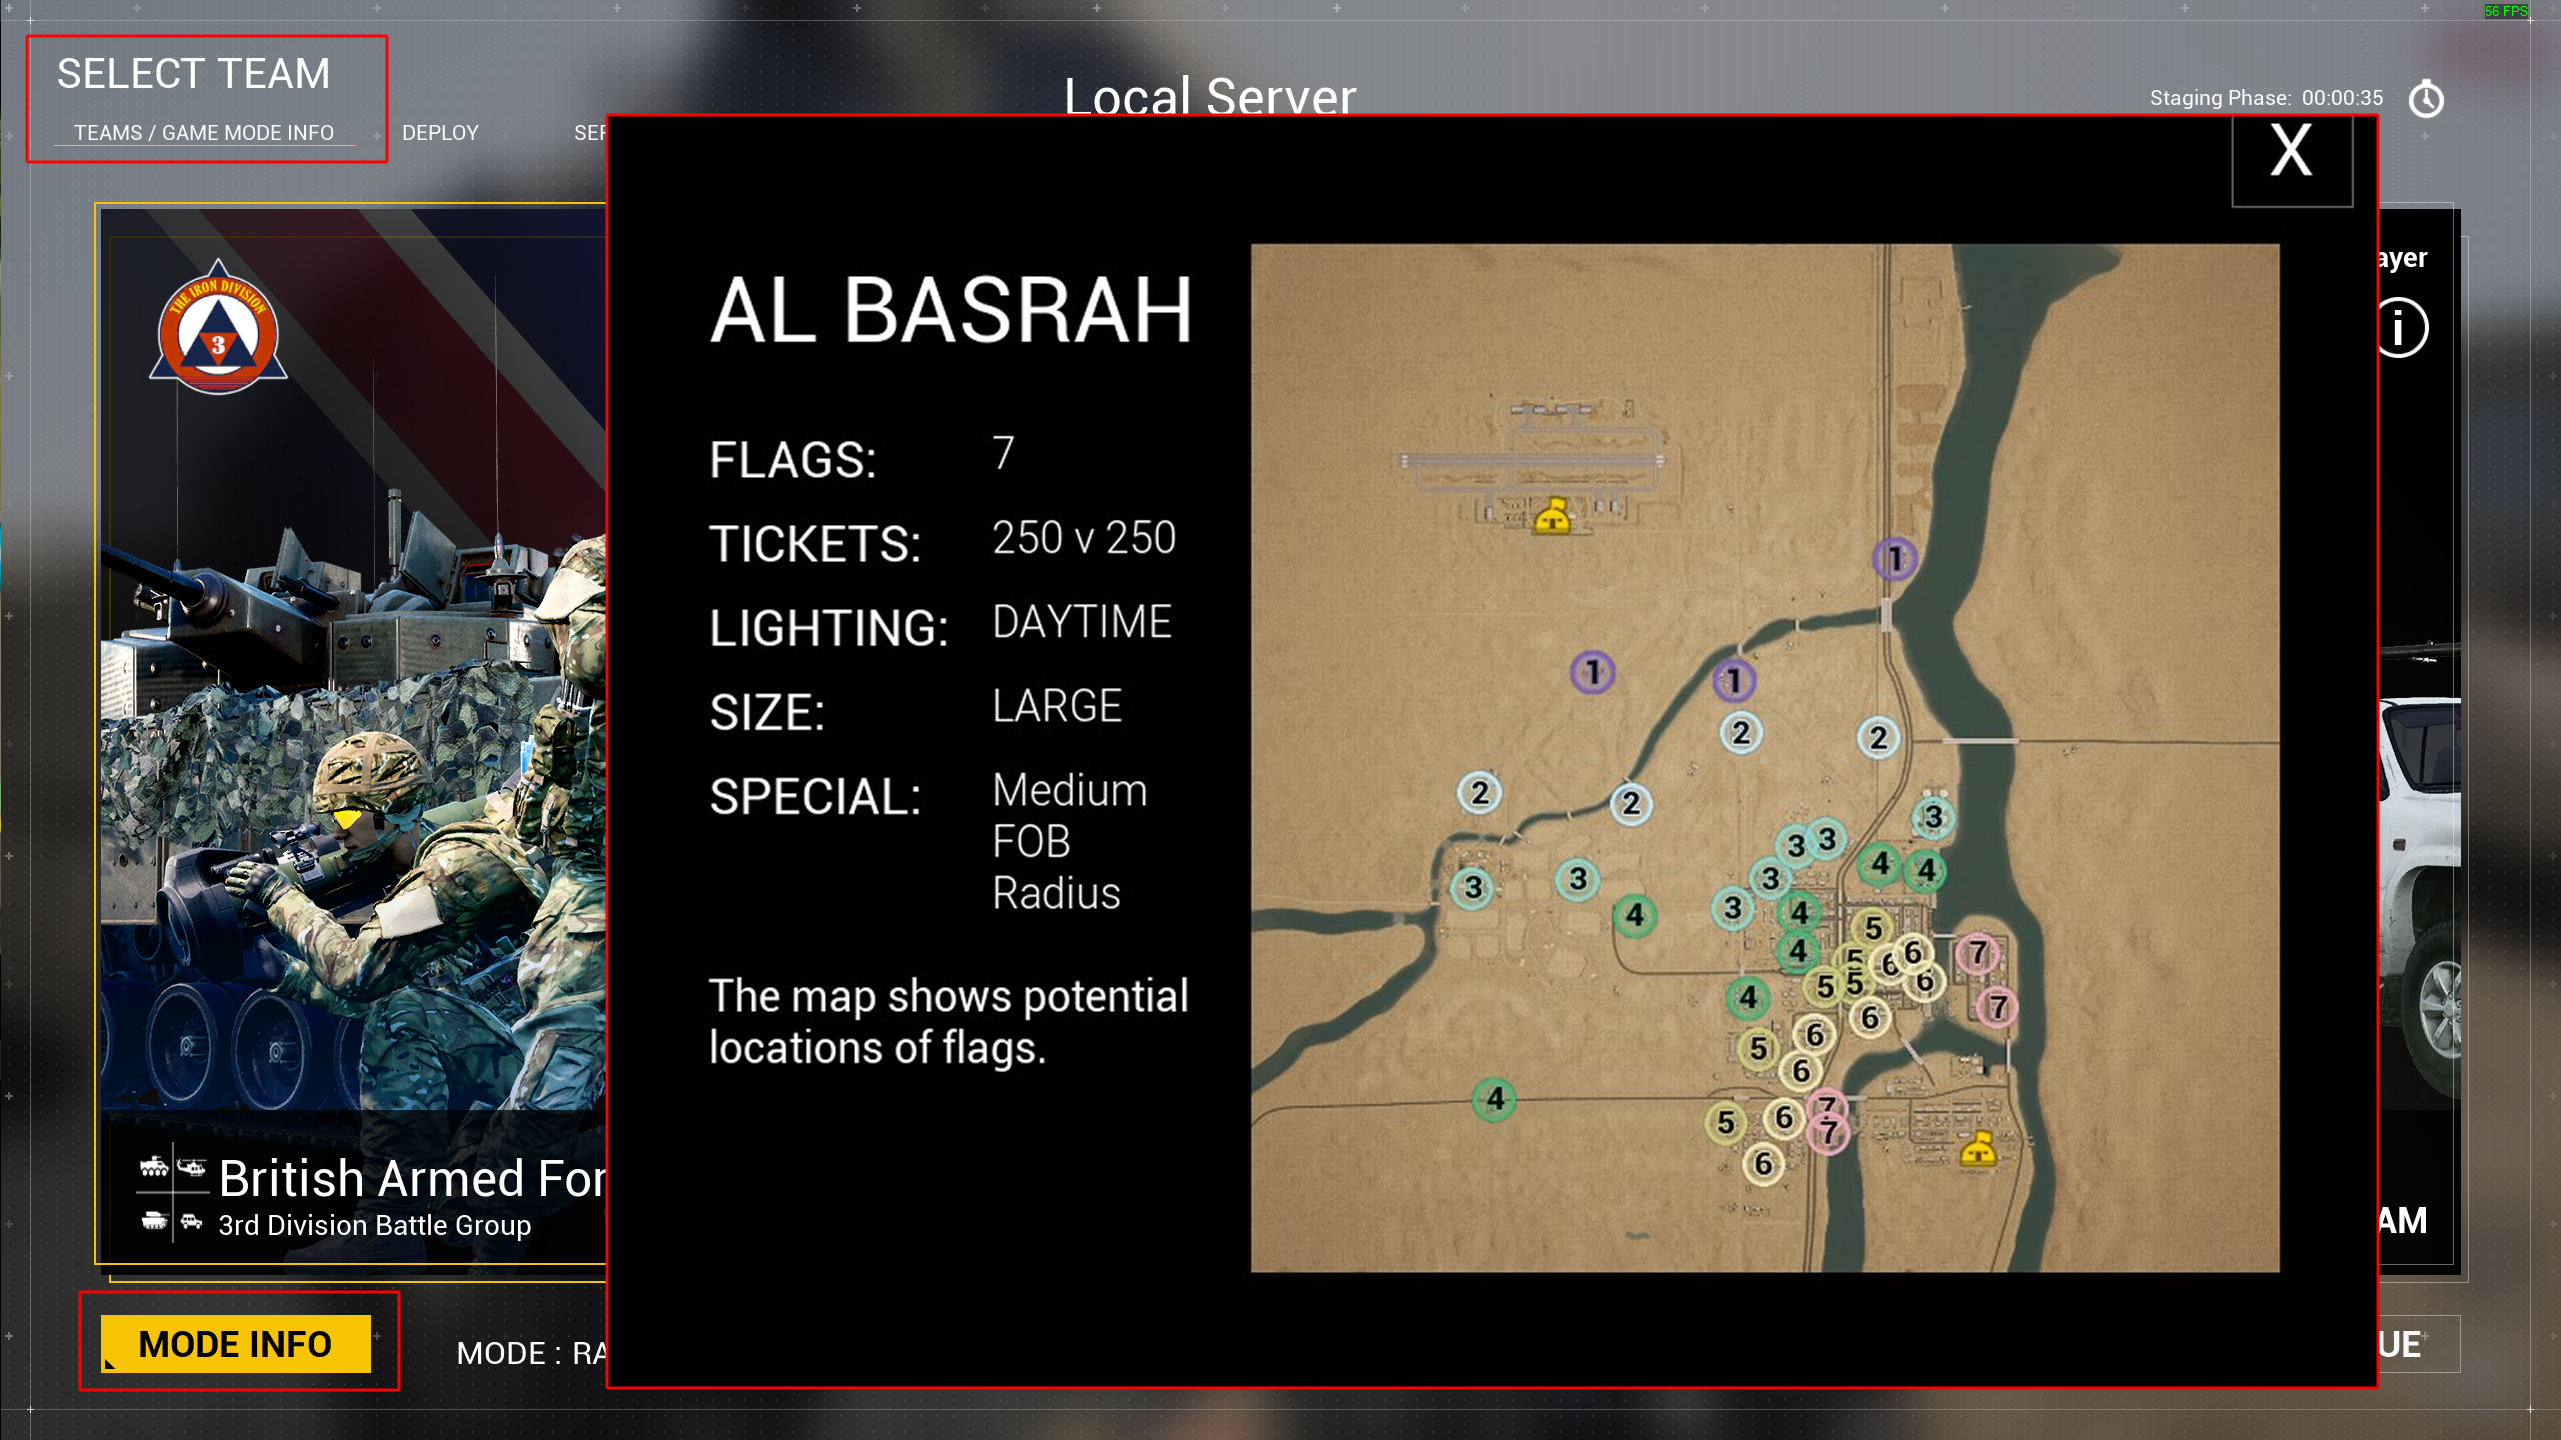Click the lighting value DAYTIME
Screen dimensions: 2561x1440
pyautogui.click(x=1082, y=622)
